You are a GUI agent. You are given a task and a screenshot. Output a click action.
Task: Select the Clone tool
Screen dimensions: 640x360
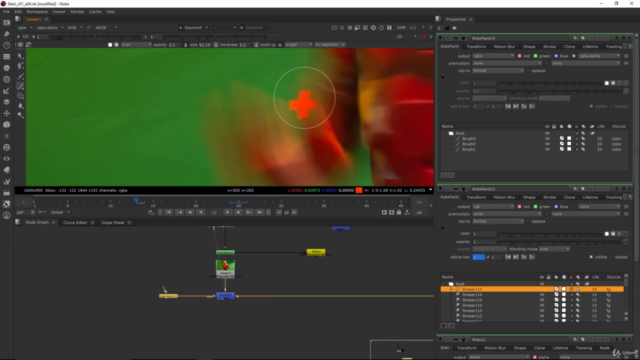[x=20, y=96]
